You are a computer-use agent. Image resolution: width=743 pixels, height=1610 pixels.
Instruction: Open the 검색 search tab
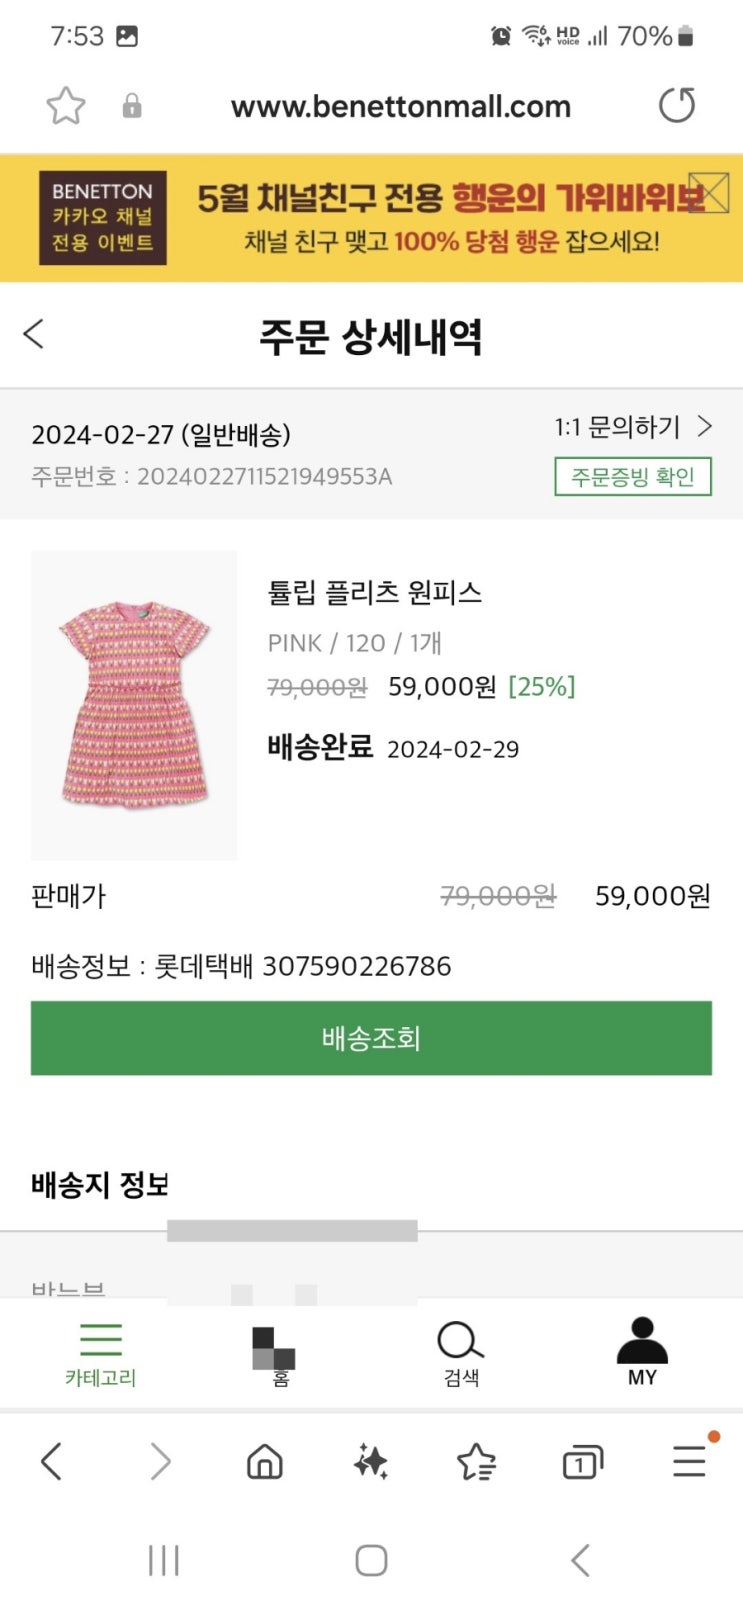click(x=461, y=1354)
